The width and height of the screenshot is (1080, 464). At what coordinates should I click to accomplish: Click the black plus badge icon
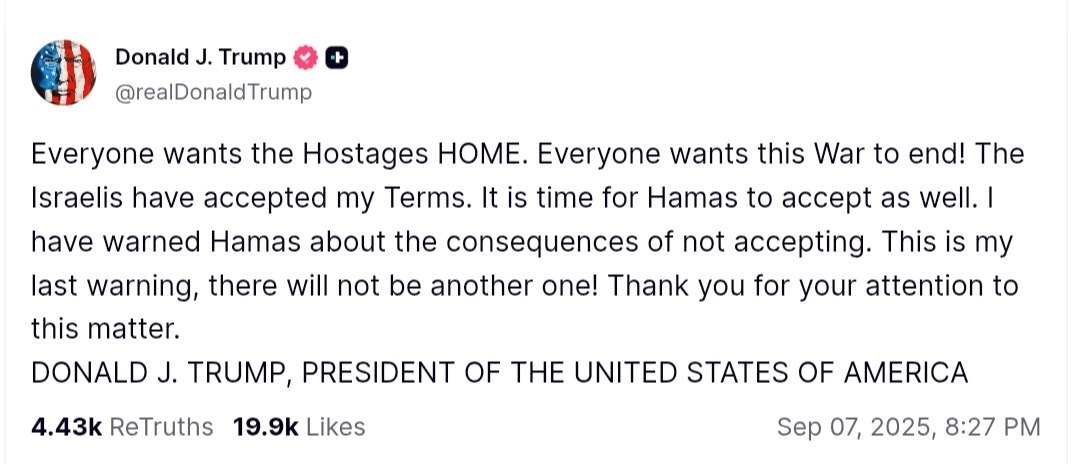coord(337,59)
